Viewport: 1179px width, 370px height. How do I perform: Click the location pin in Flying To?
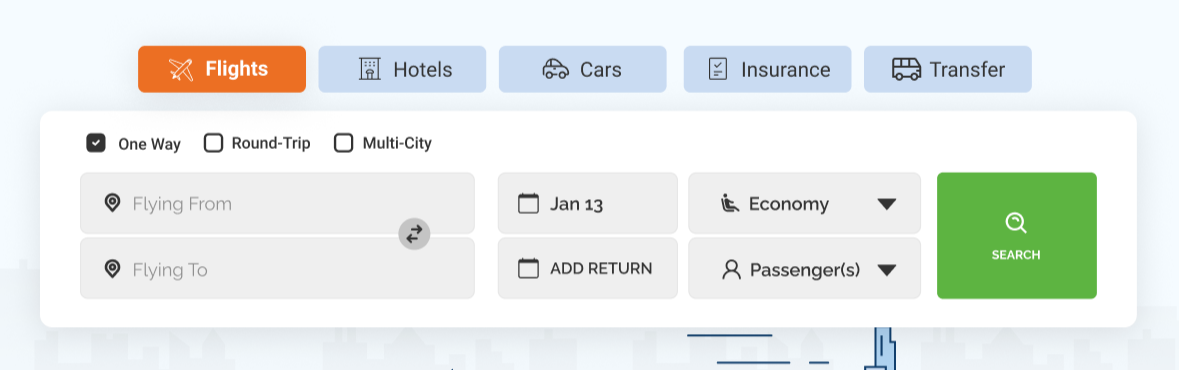click(x=112, y=268)
